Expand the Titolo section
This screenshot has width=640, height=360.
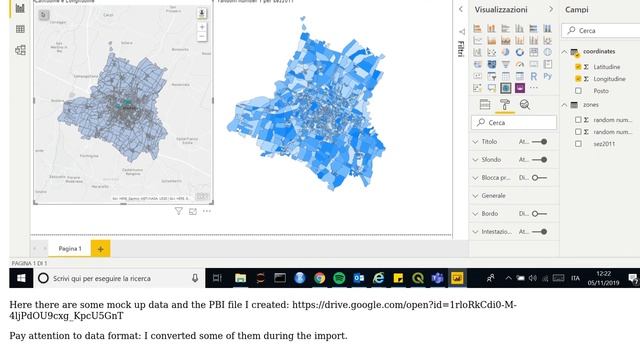click(x=475, y=142)
